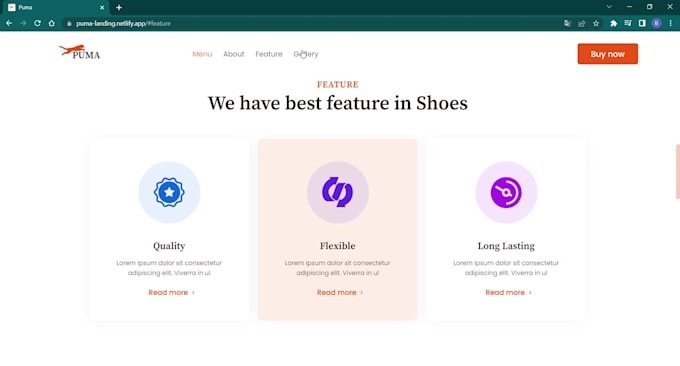
Task: Click the Flexible arrows icon
Action: (337, 192)
